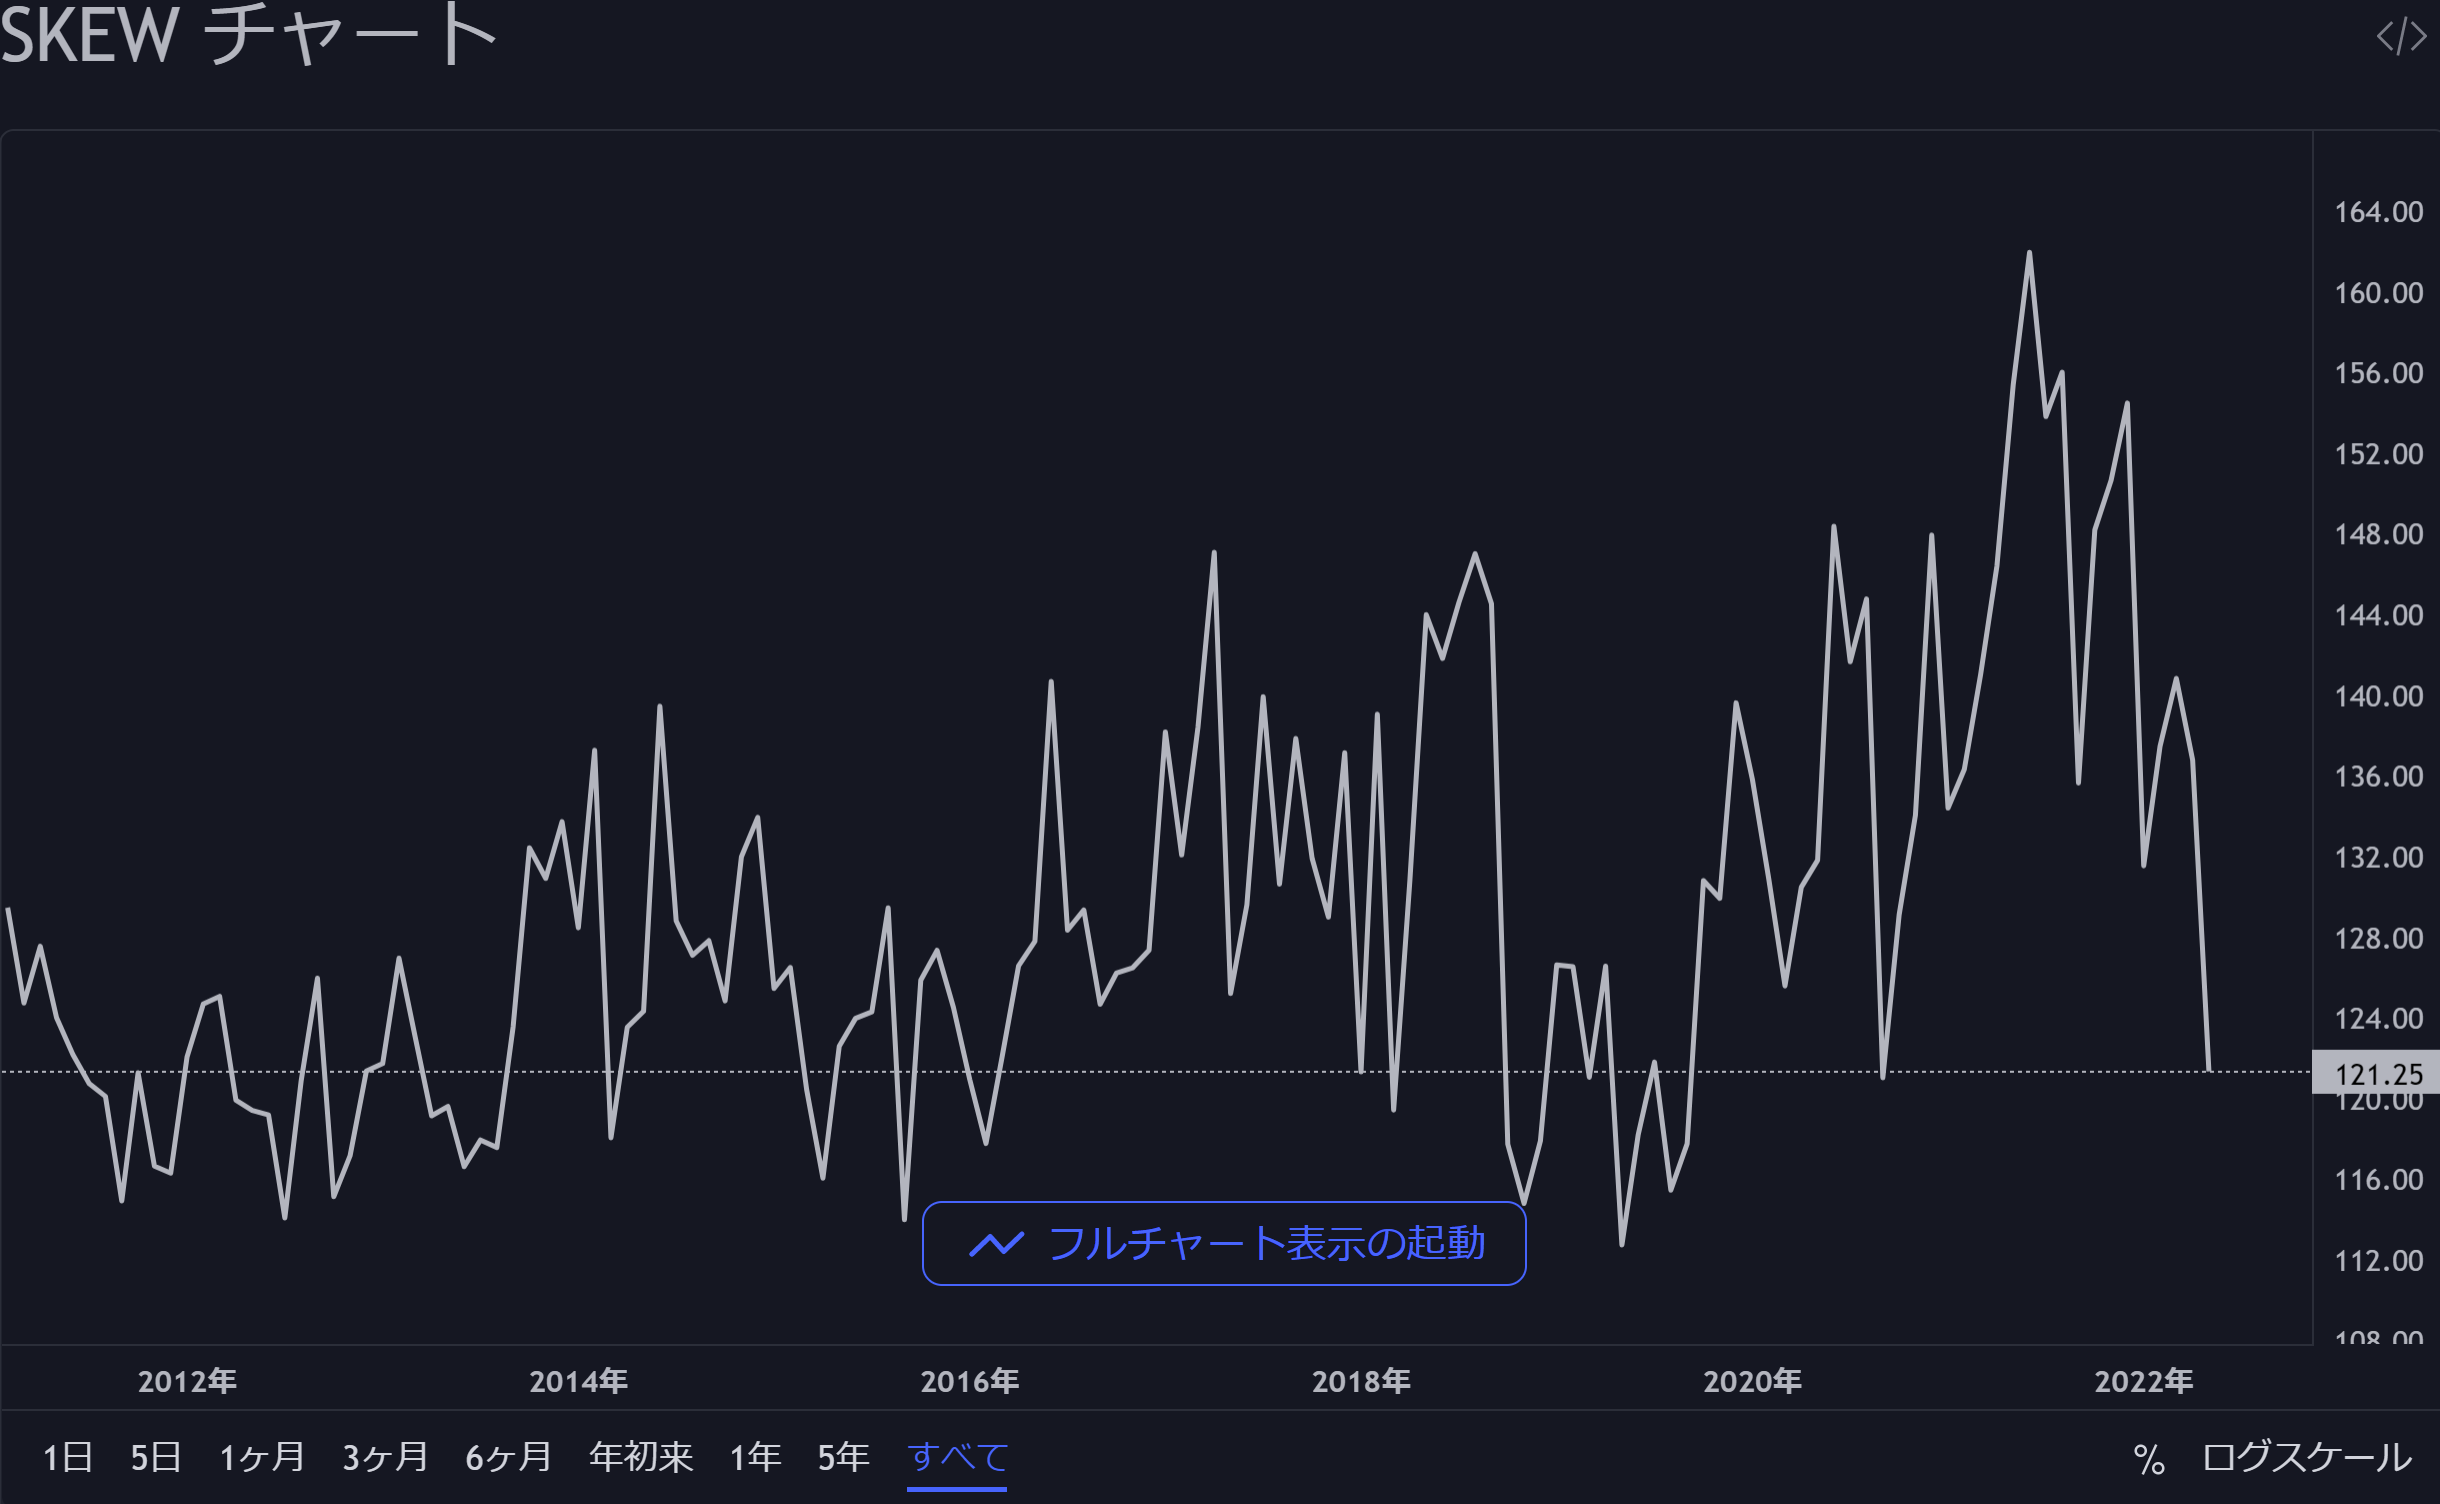Select 年初来 year-to-date range
This screenshot has height=1504, width=2440.
(641, 1457)
